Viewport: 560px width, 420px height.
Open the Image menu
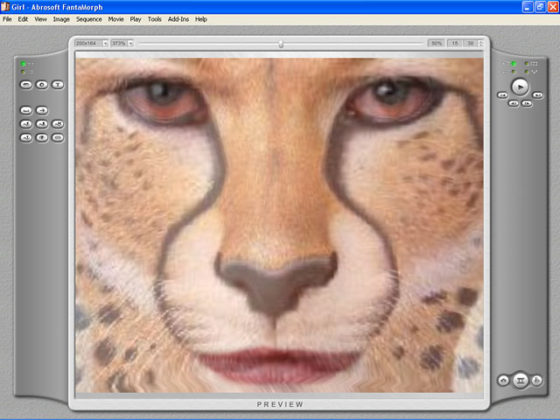(x=61, y=19)
